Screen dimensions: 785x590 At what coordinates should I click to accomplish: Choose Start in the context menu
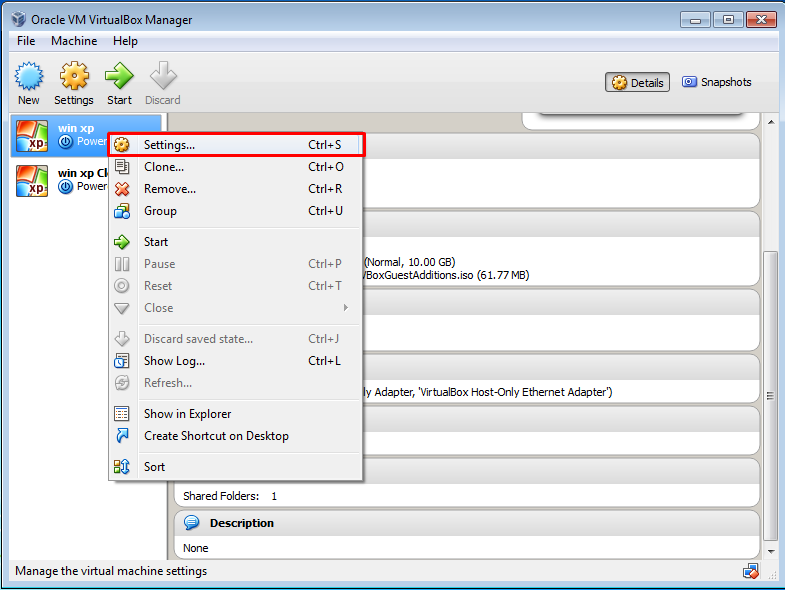tap(235, 242)
